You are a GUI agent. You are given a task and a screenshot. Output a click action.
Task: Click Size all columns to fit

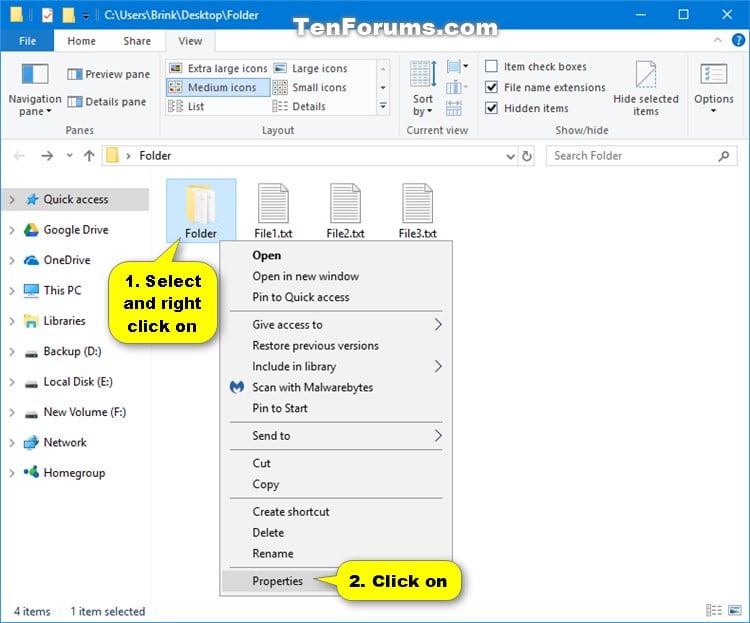(x=453, y=108)
